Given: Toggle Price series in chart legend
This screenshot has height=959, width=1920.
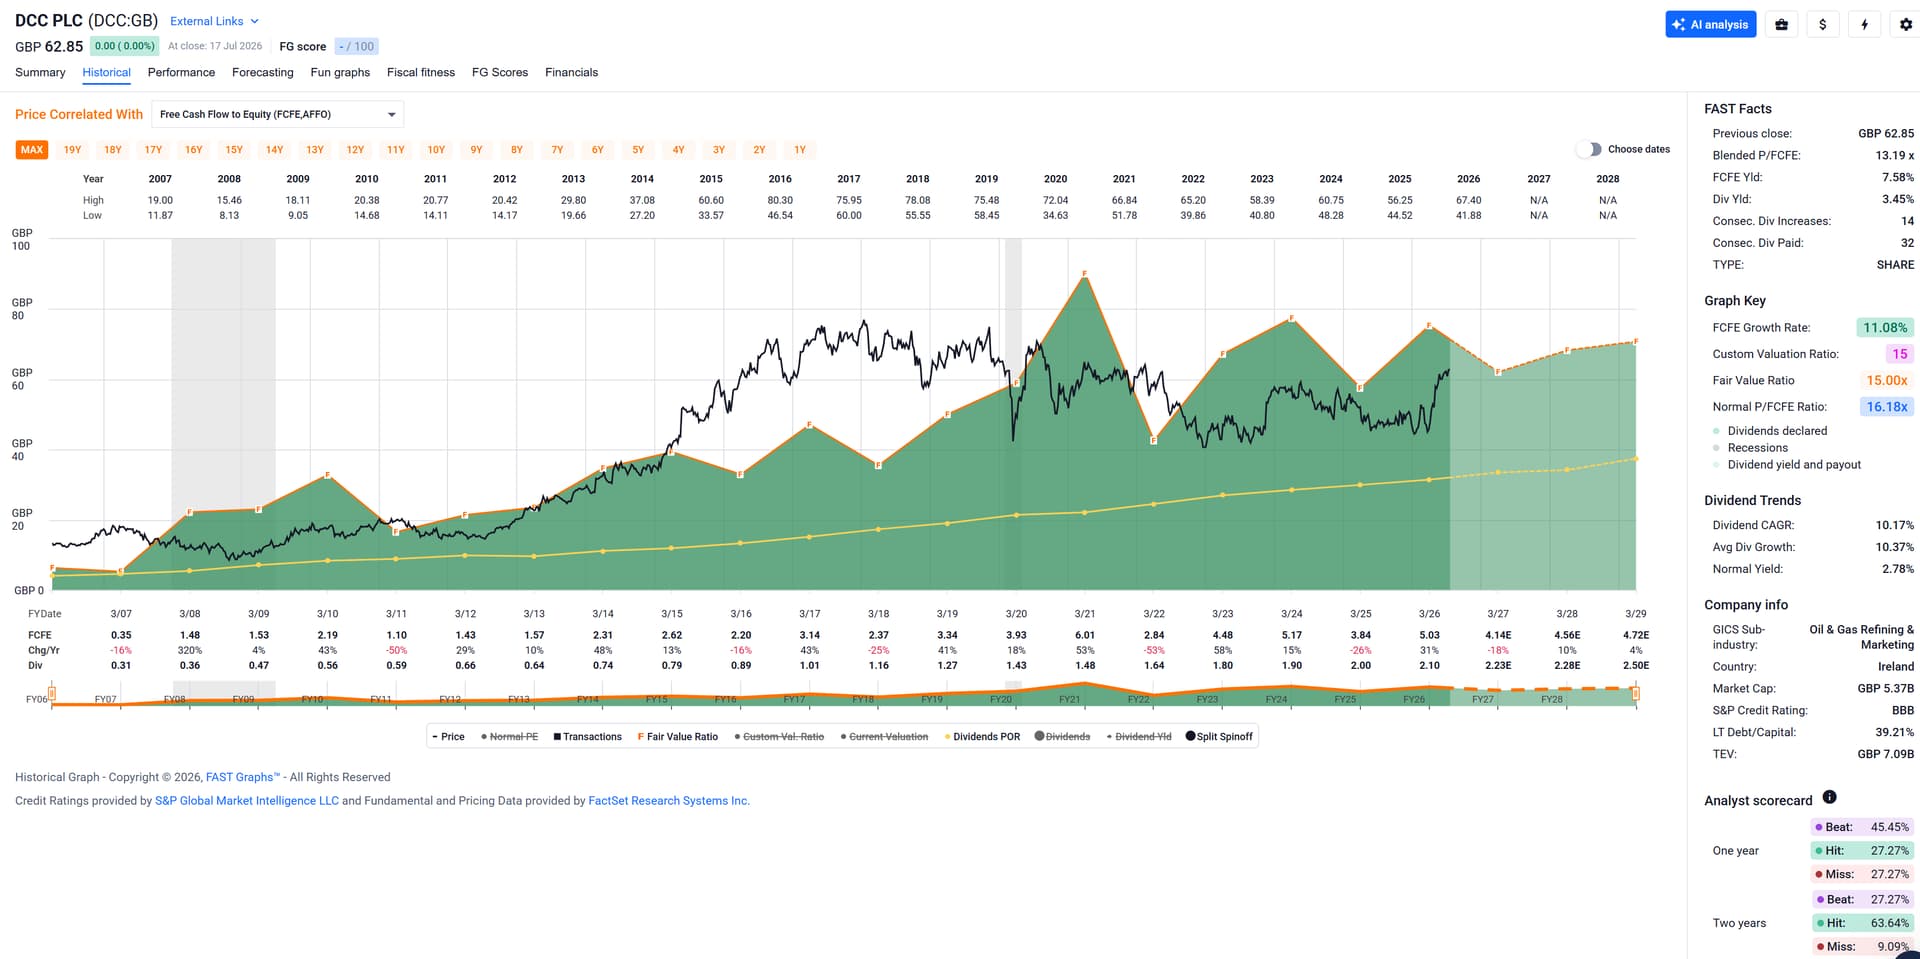Looking at the screenshot, I should coord(448,737).
